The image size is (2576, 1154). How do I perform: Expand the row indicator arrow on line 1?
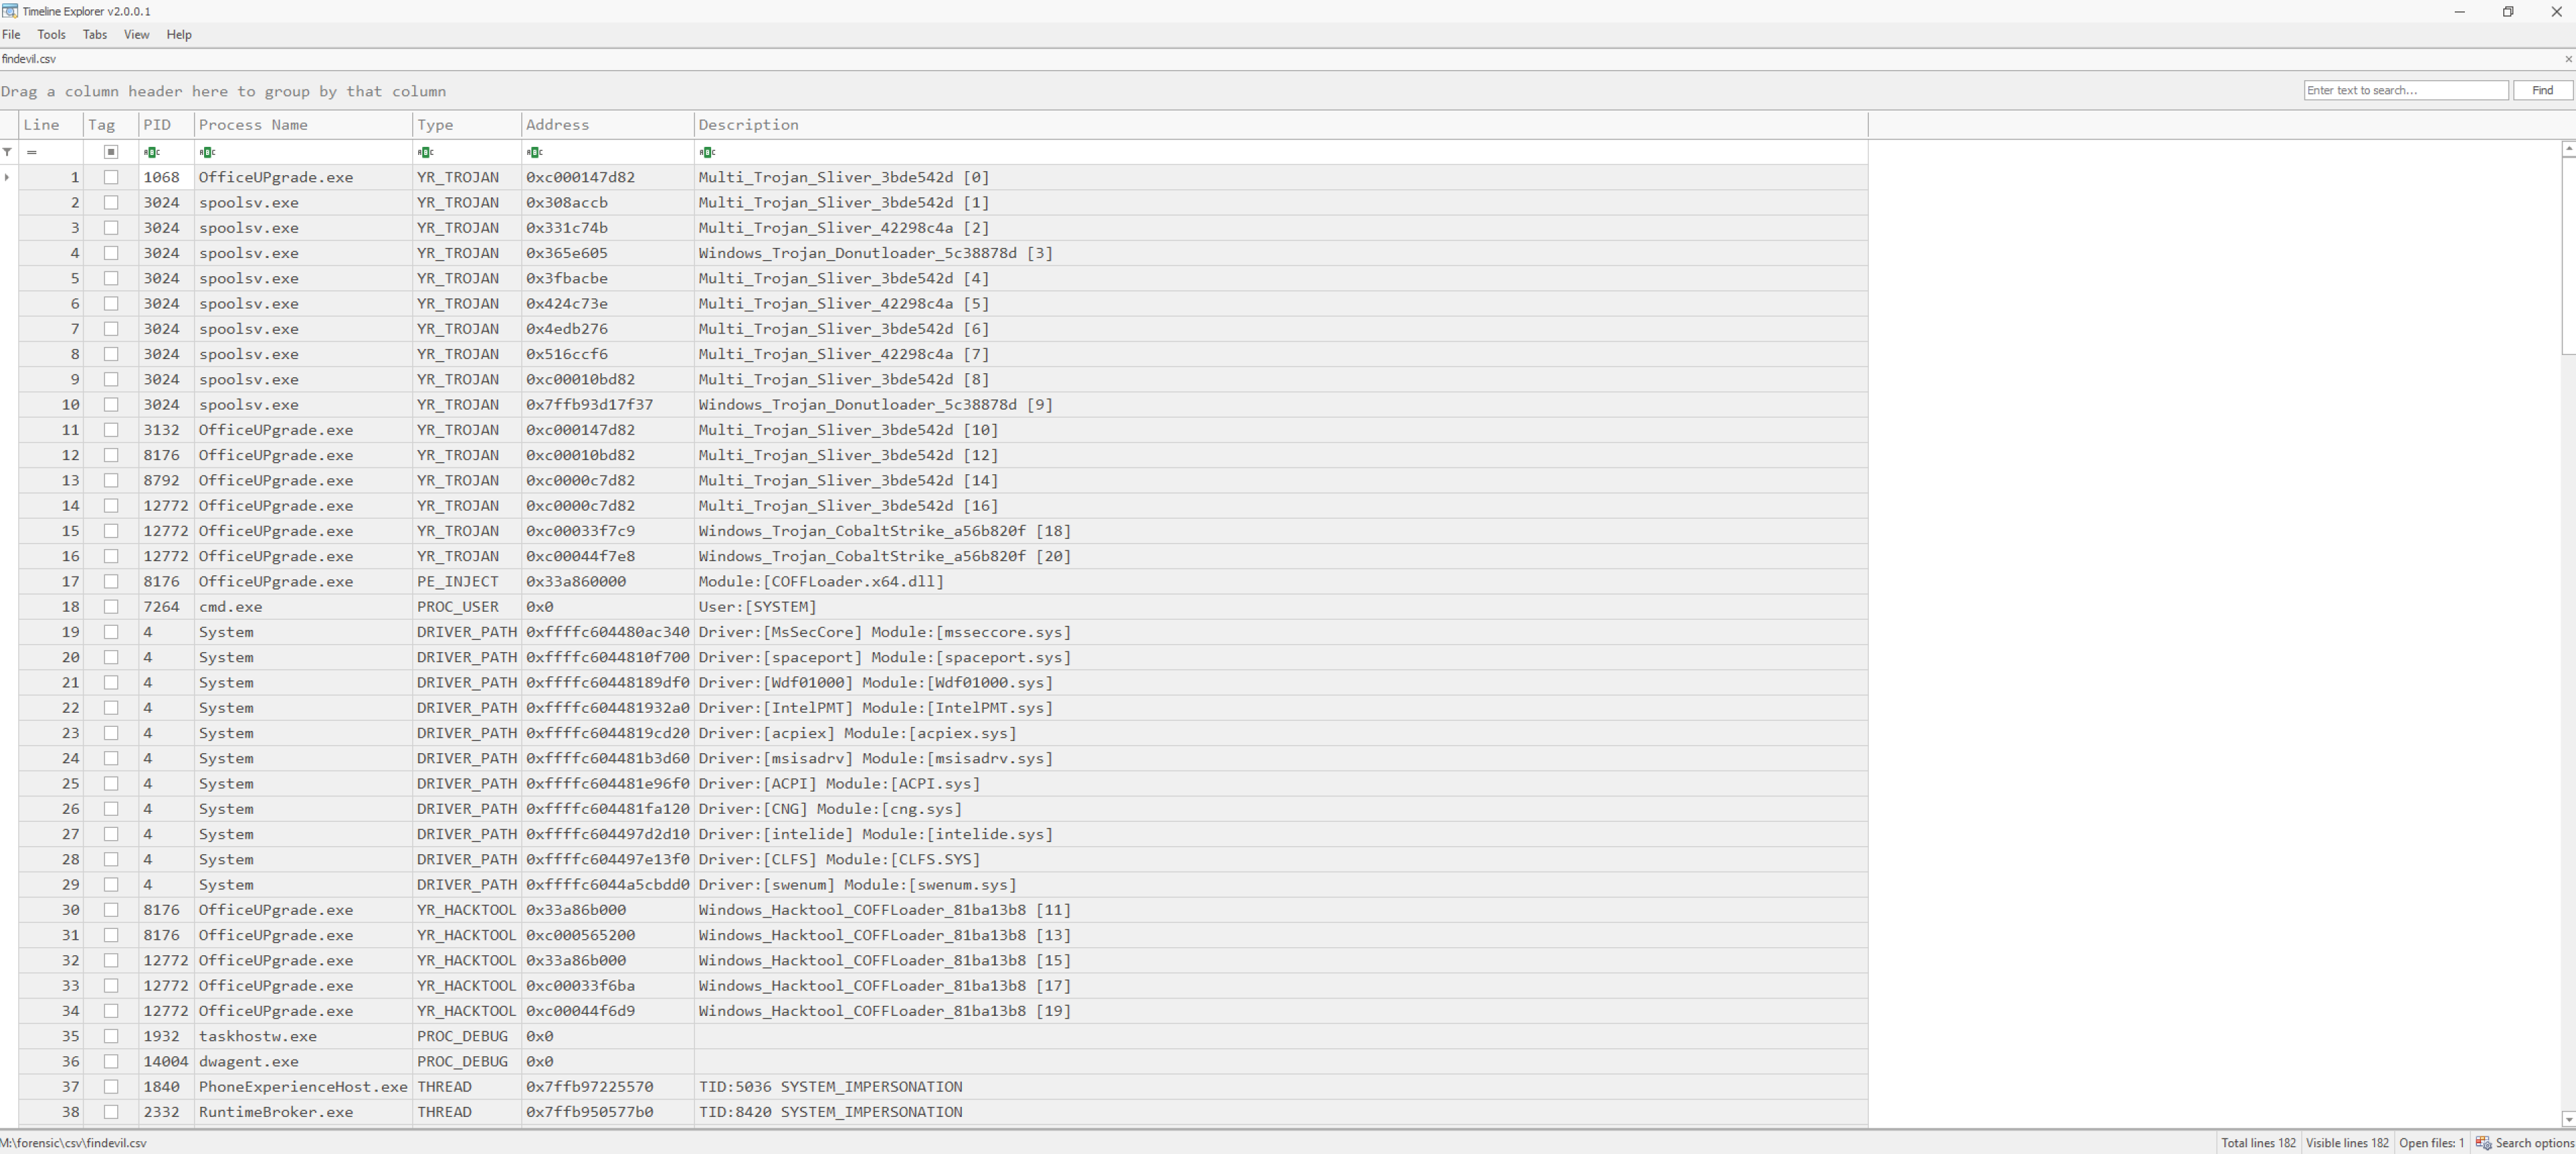(8, 177)
